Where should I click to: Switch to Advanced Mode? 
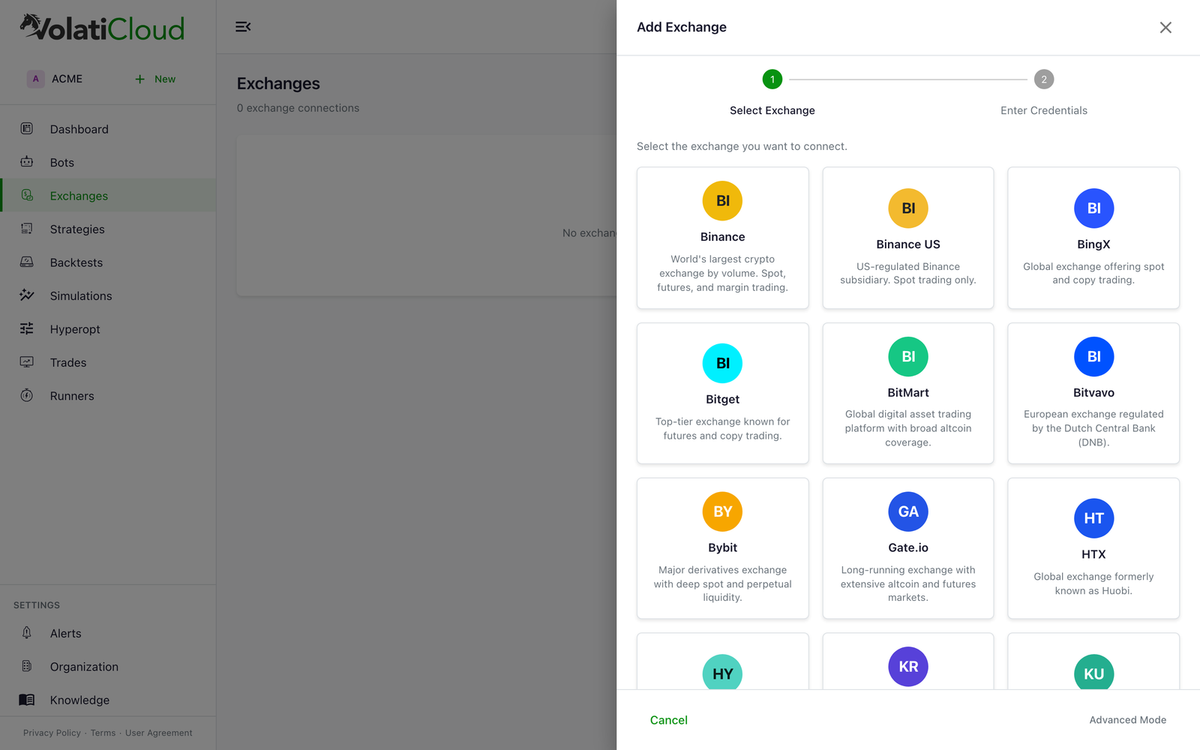point(1128,720)
